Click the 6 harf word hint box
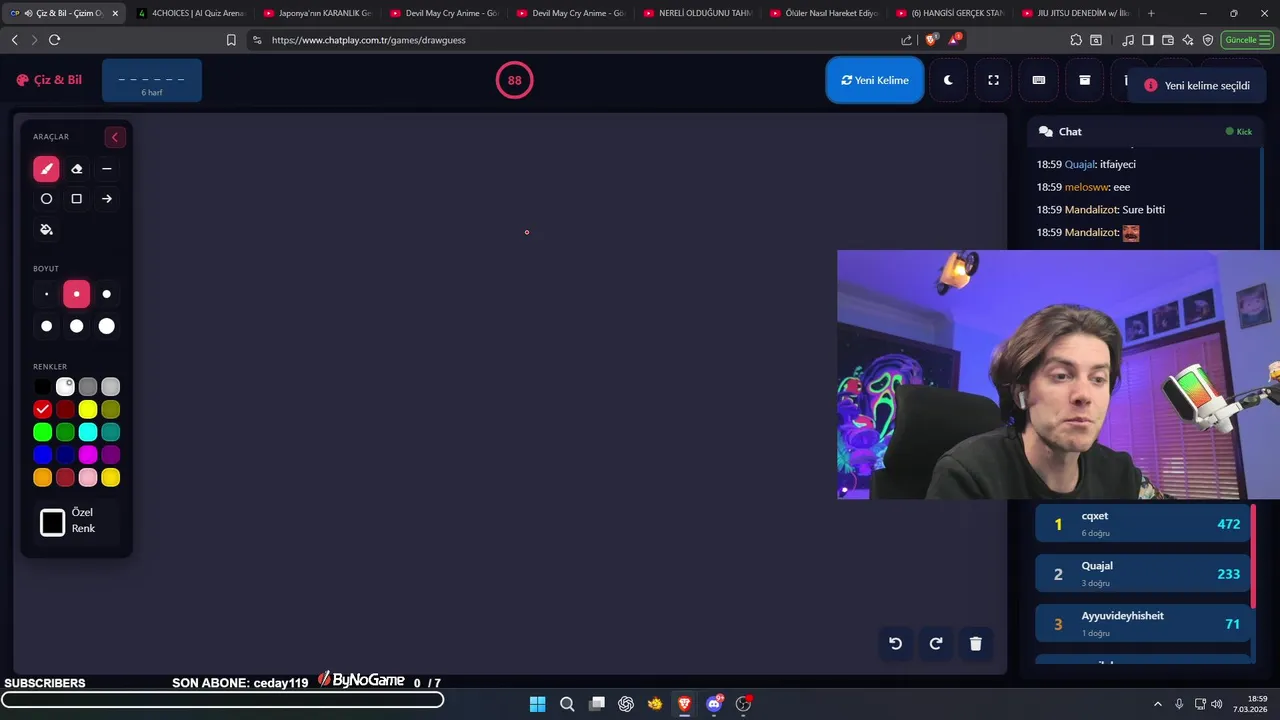This screenshot has width=1280, height=720. 152,81
